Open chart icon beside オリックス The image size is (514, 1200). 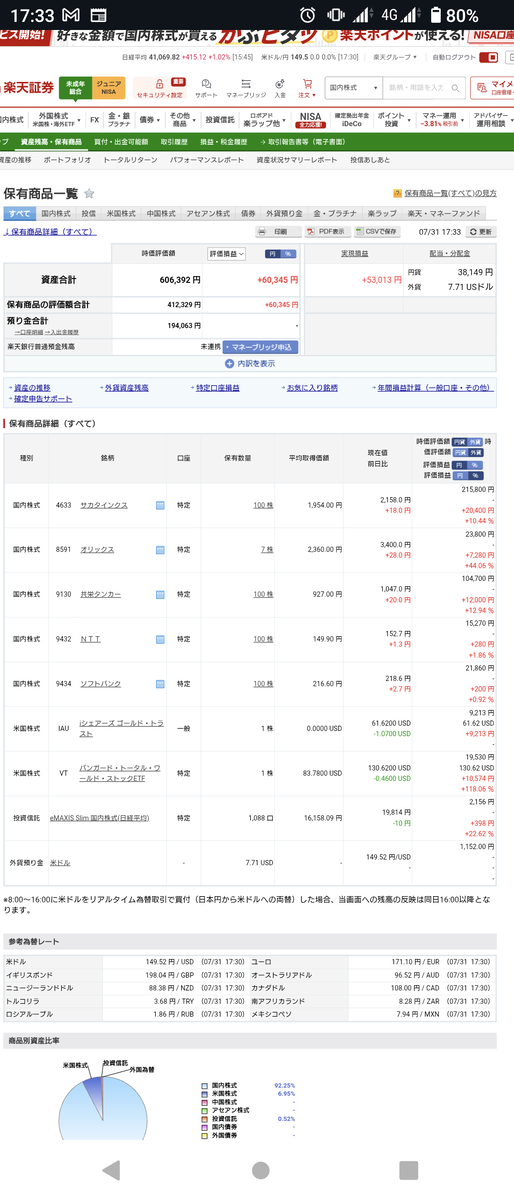tap(160, 550)
